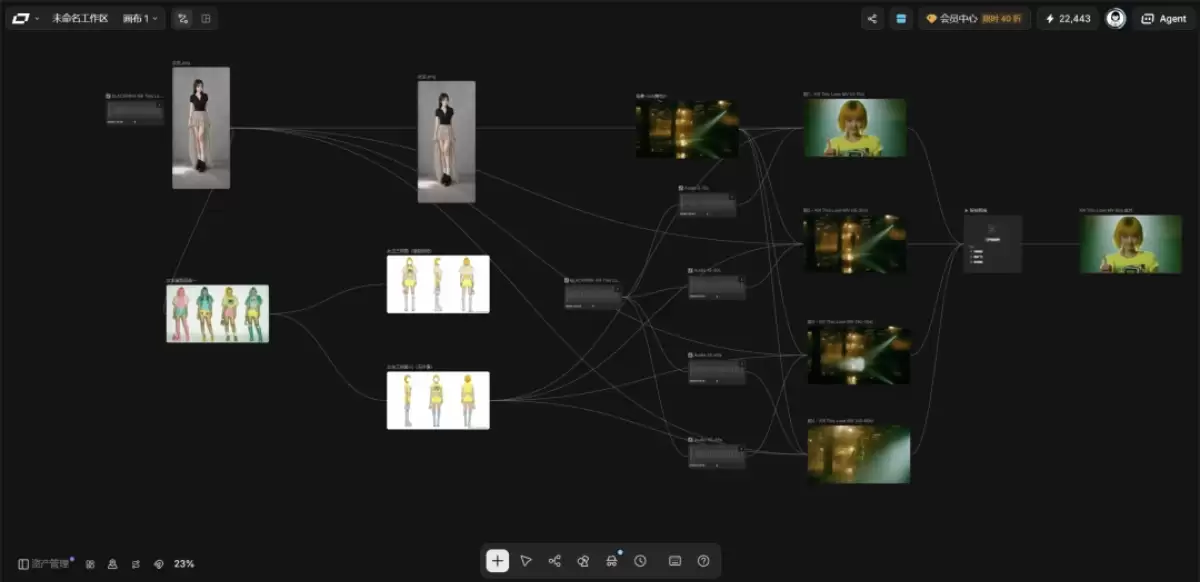This screenshot has width=1200, height=582.
Task: Select the third Audio node
Action: [717, 371]
